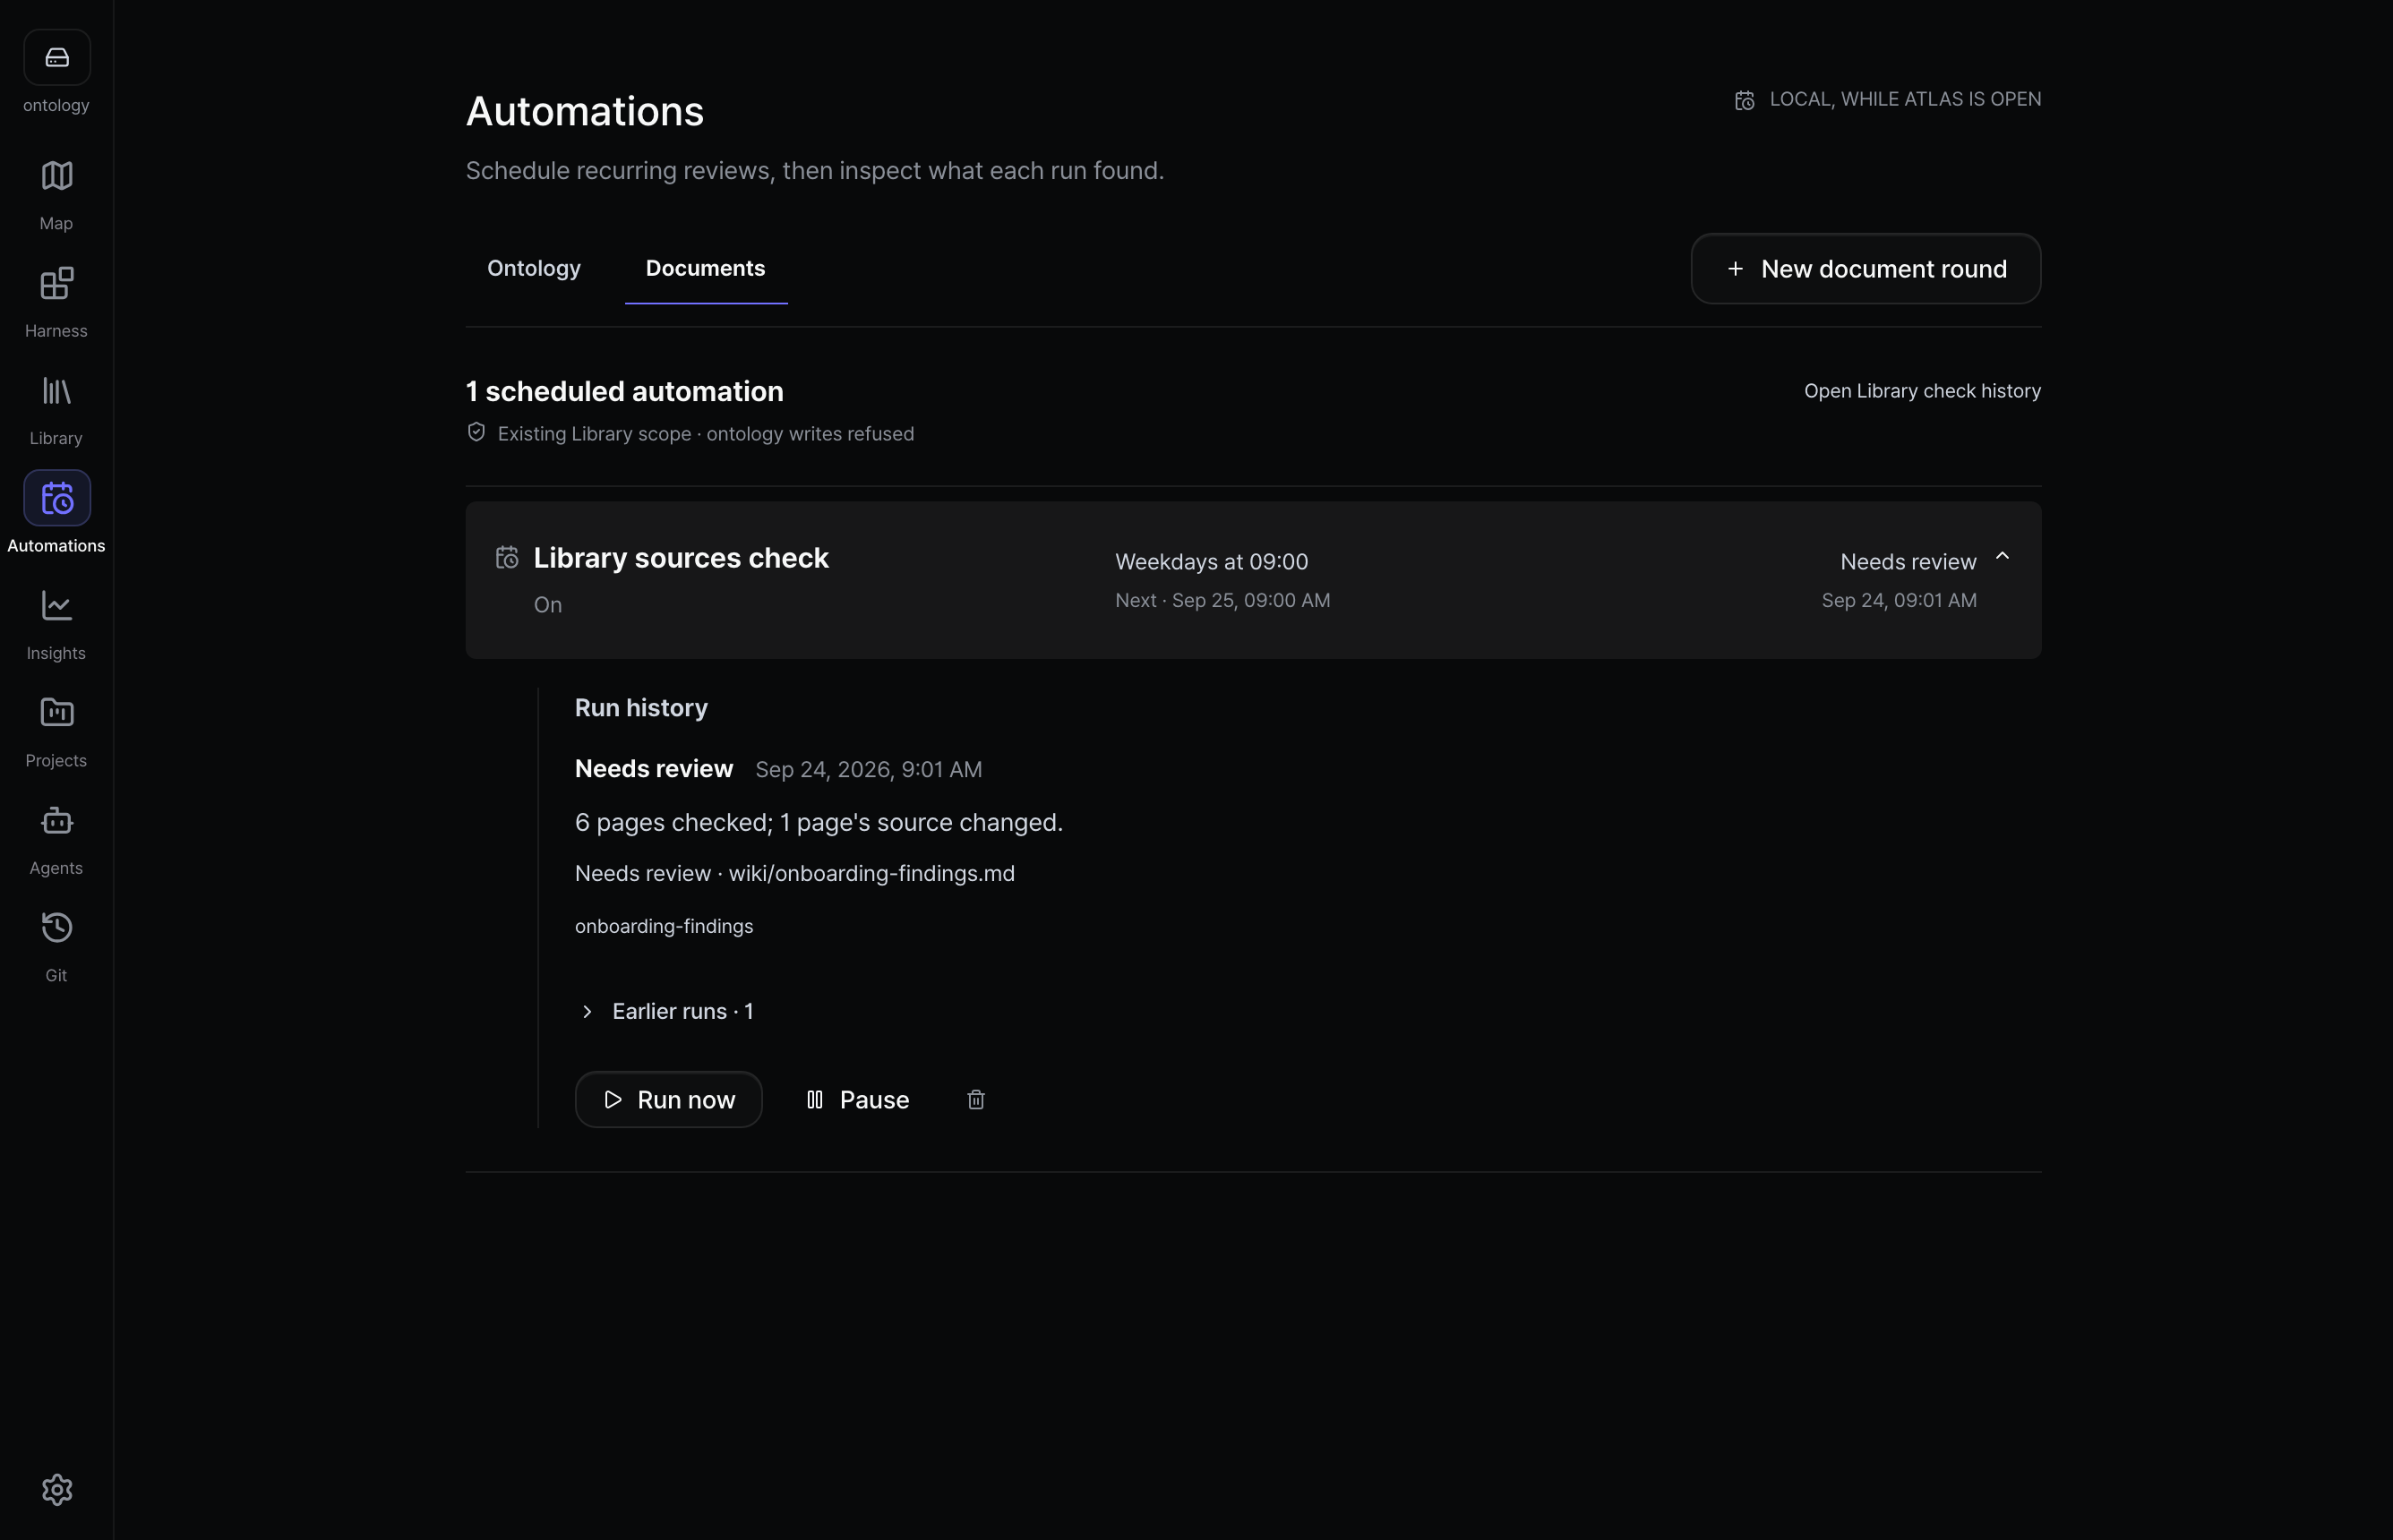Click 'Needs review · wiki/onboarding-findings.md' text

795,873
